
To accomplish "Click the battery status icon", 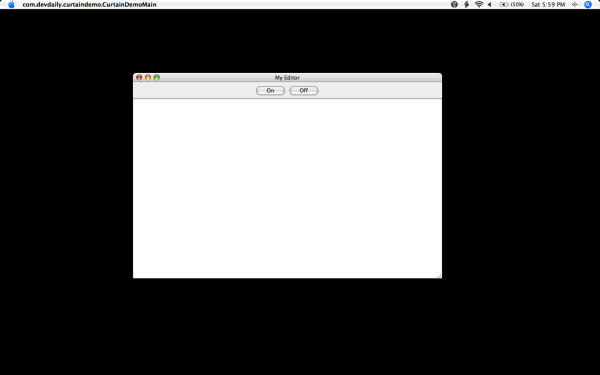I will (x=504, y=5).
